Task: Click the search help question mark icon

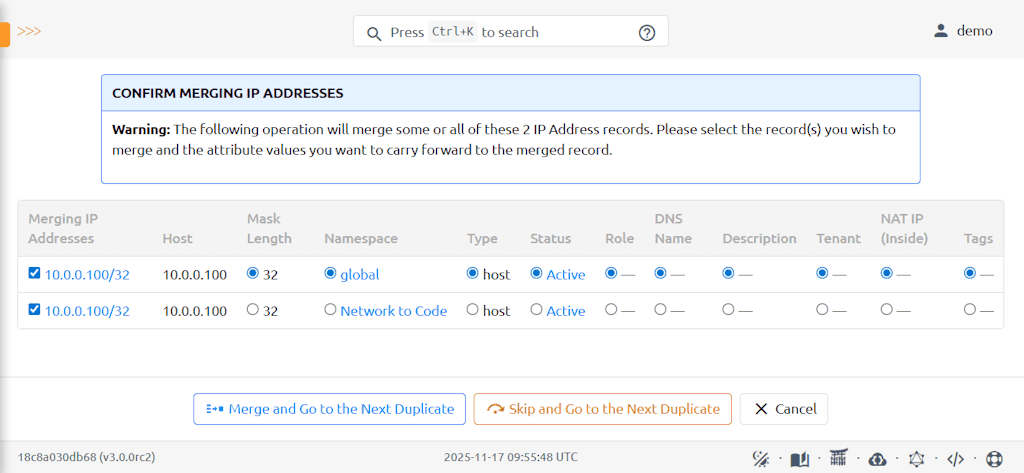Action: (647, 33)
